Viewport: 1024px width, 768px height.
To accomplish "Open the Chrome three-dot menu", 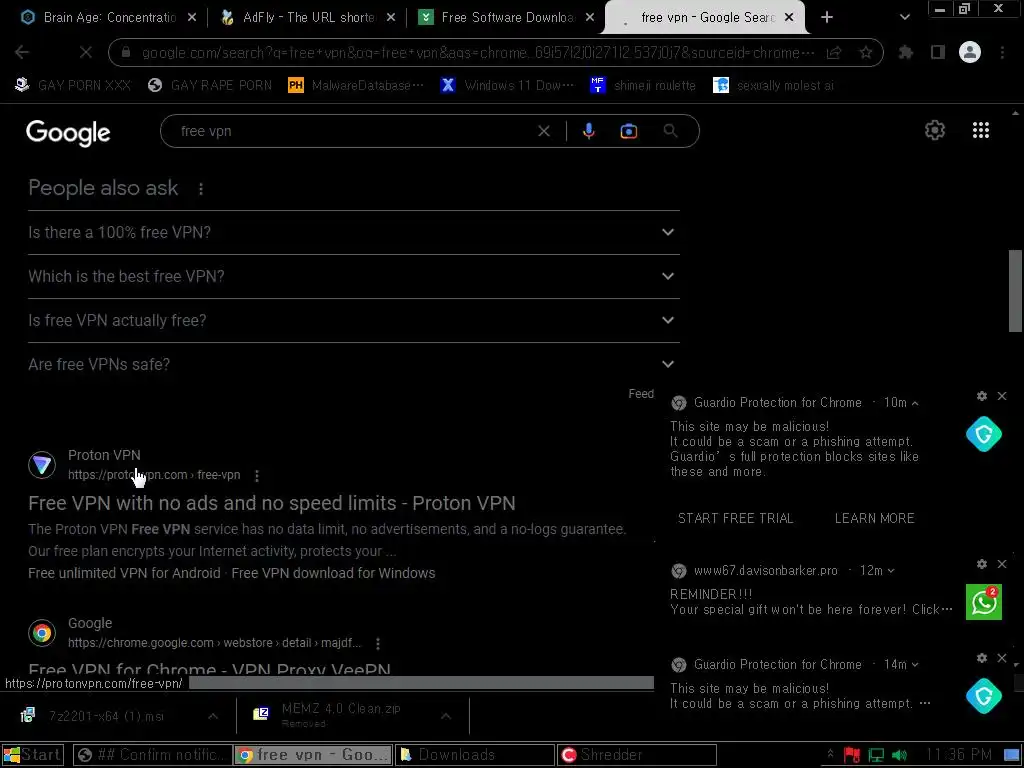I will (x=1002, y=52).
